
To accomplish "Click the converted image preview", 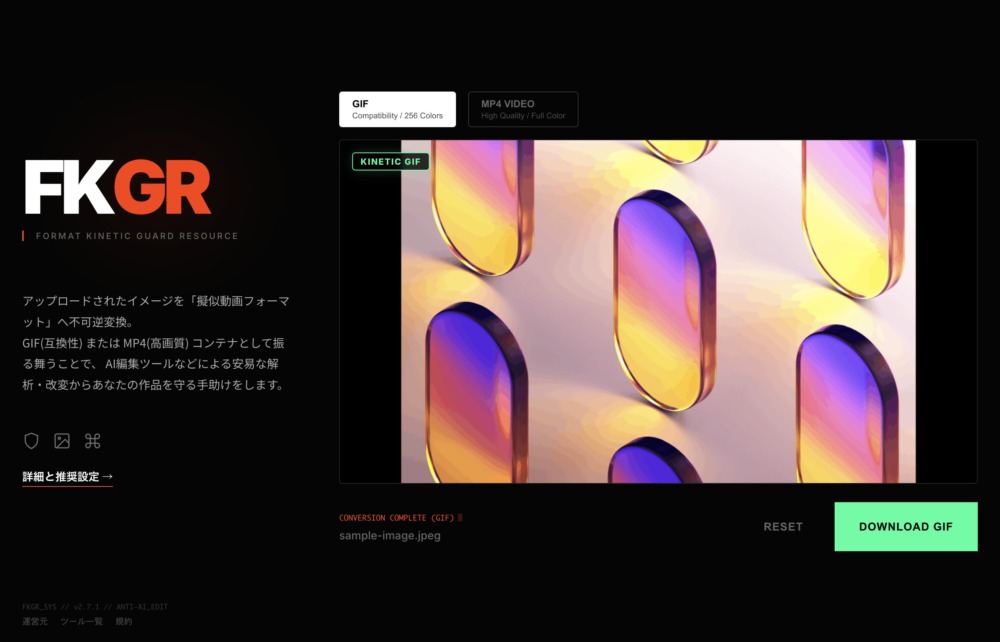I will [x=658, y=312].
